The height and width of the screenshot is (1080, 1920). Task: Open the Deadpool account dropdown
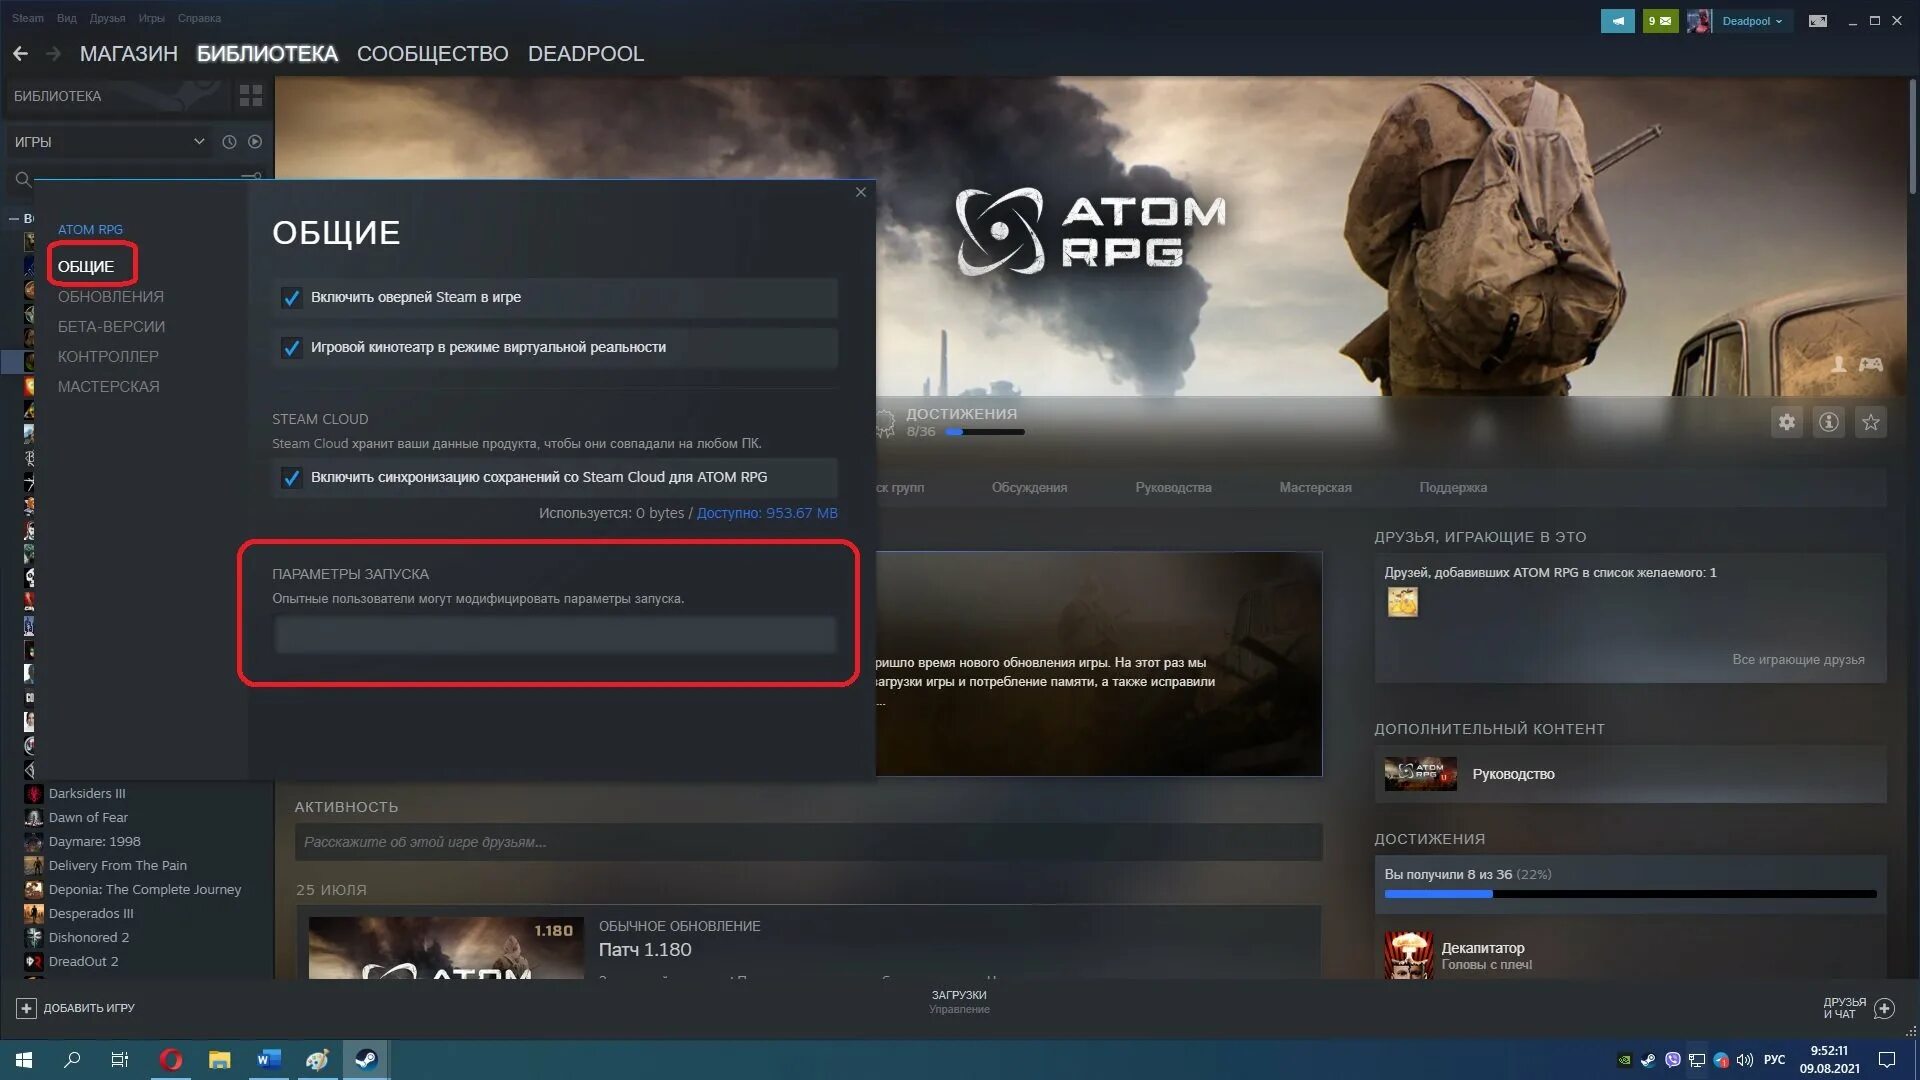(x=1751, y=21)
